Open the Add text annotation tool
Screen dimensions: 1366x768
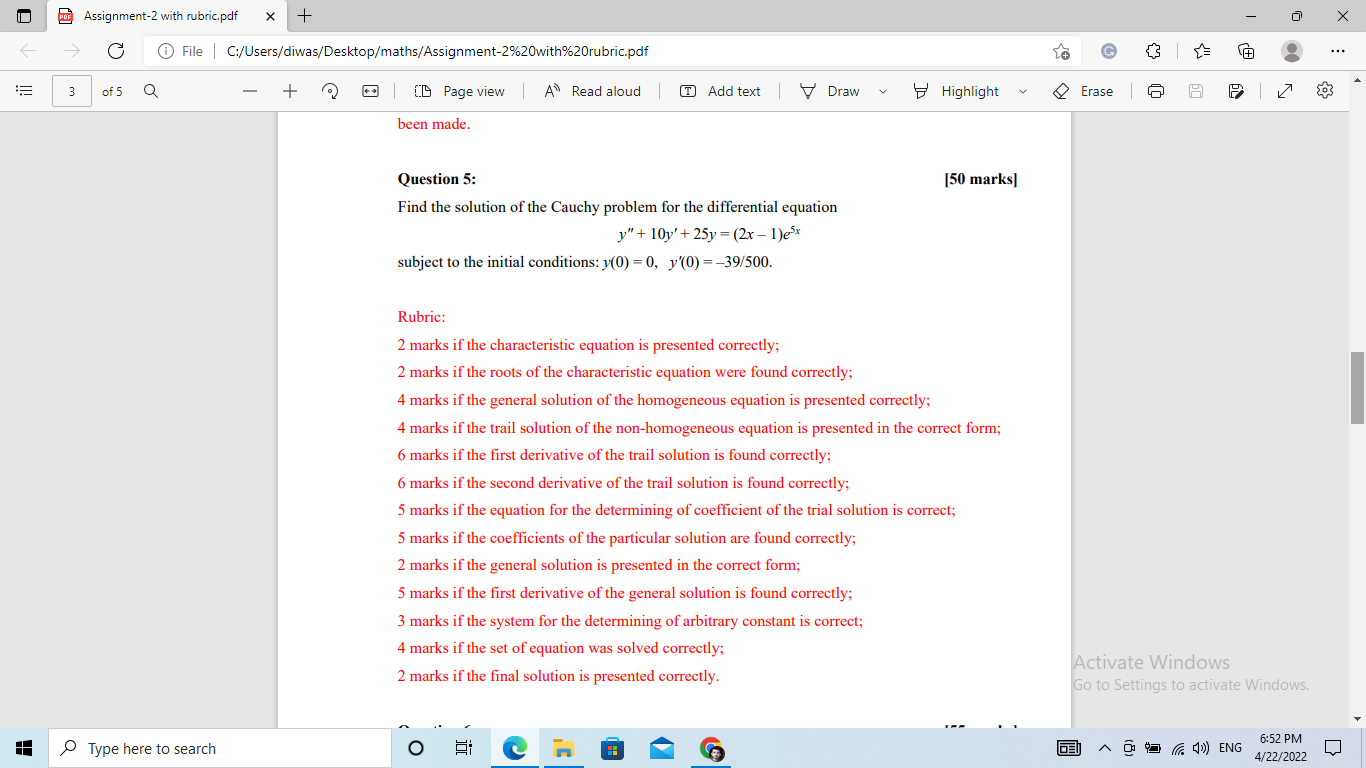pyautogui.click(x=720, y=91)
